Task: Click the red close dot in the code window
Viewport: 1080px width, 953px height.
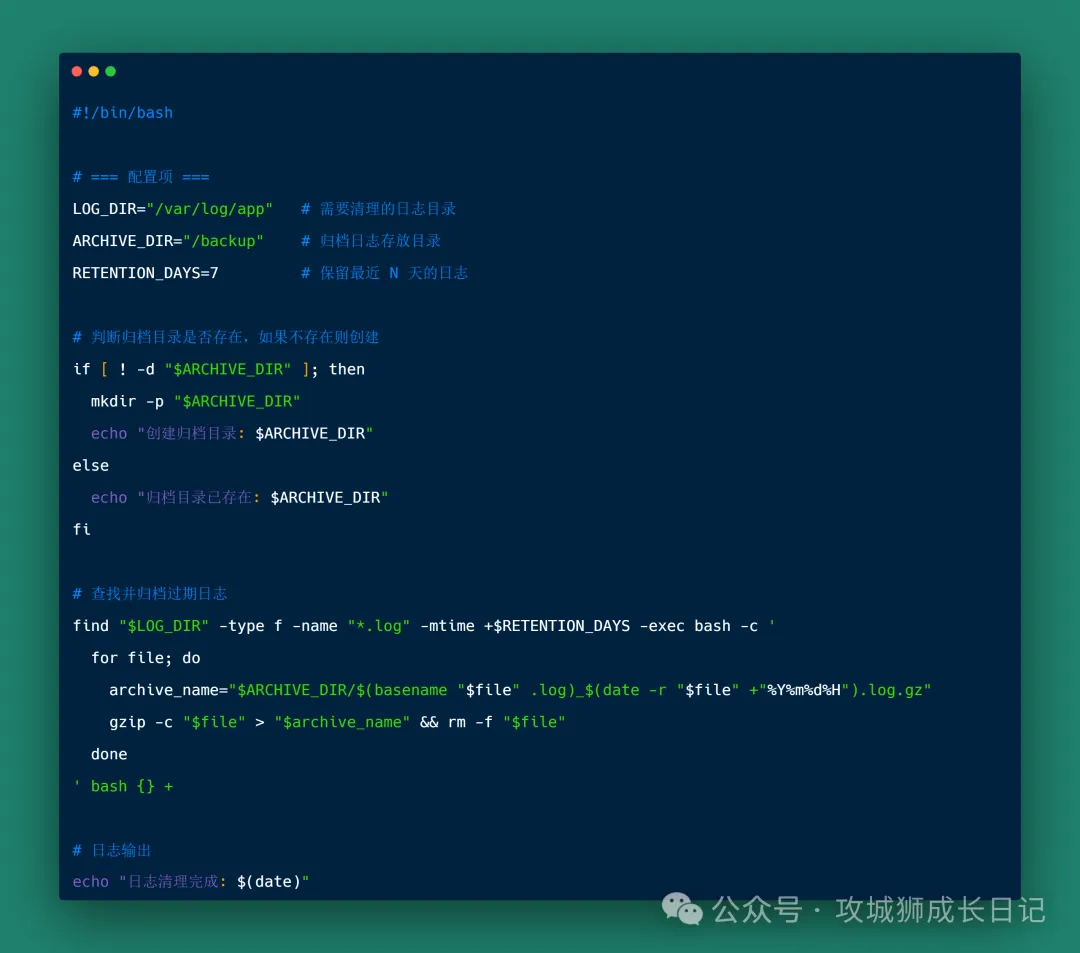Action: (77, 71)
